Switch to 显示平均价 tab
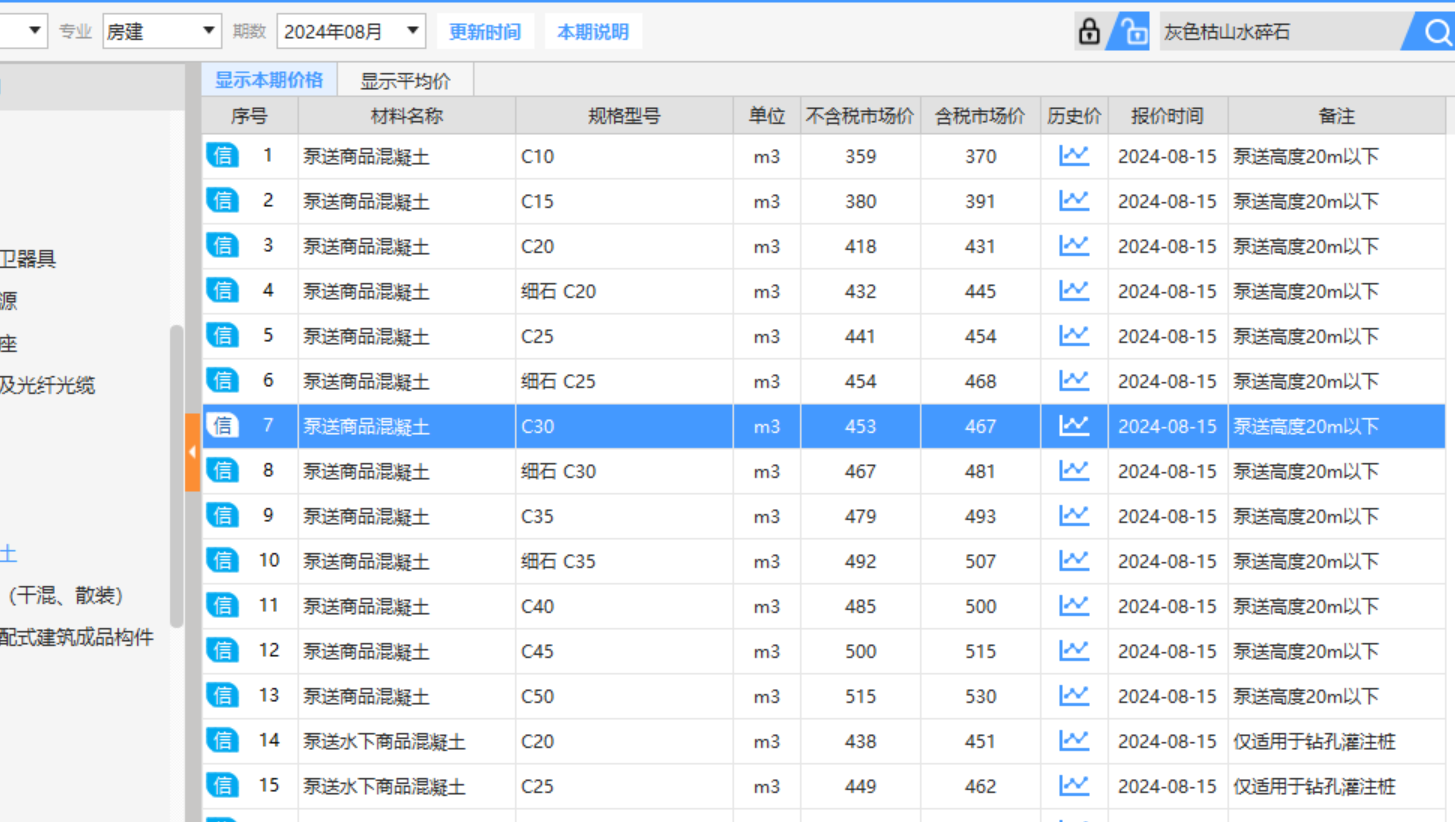This screenshot has width=1455, height=822. [405, 81]
